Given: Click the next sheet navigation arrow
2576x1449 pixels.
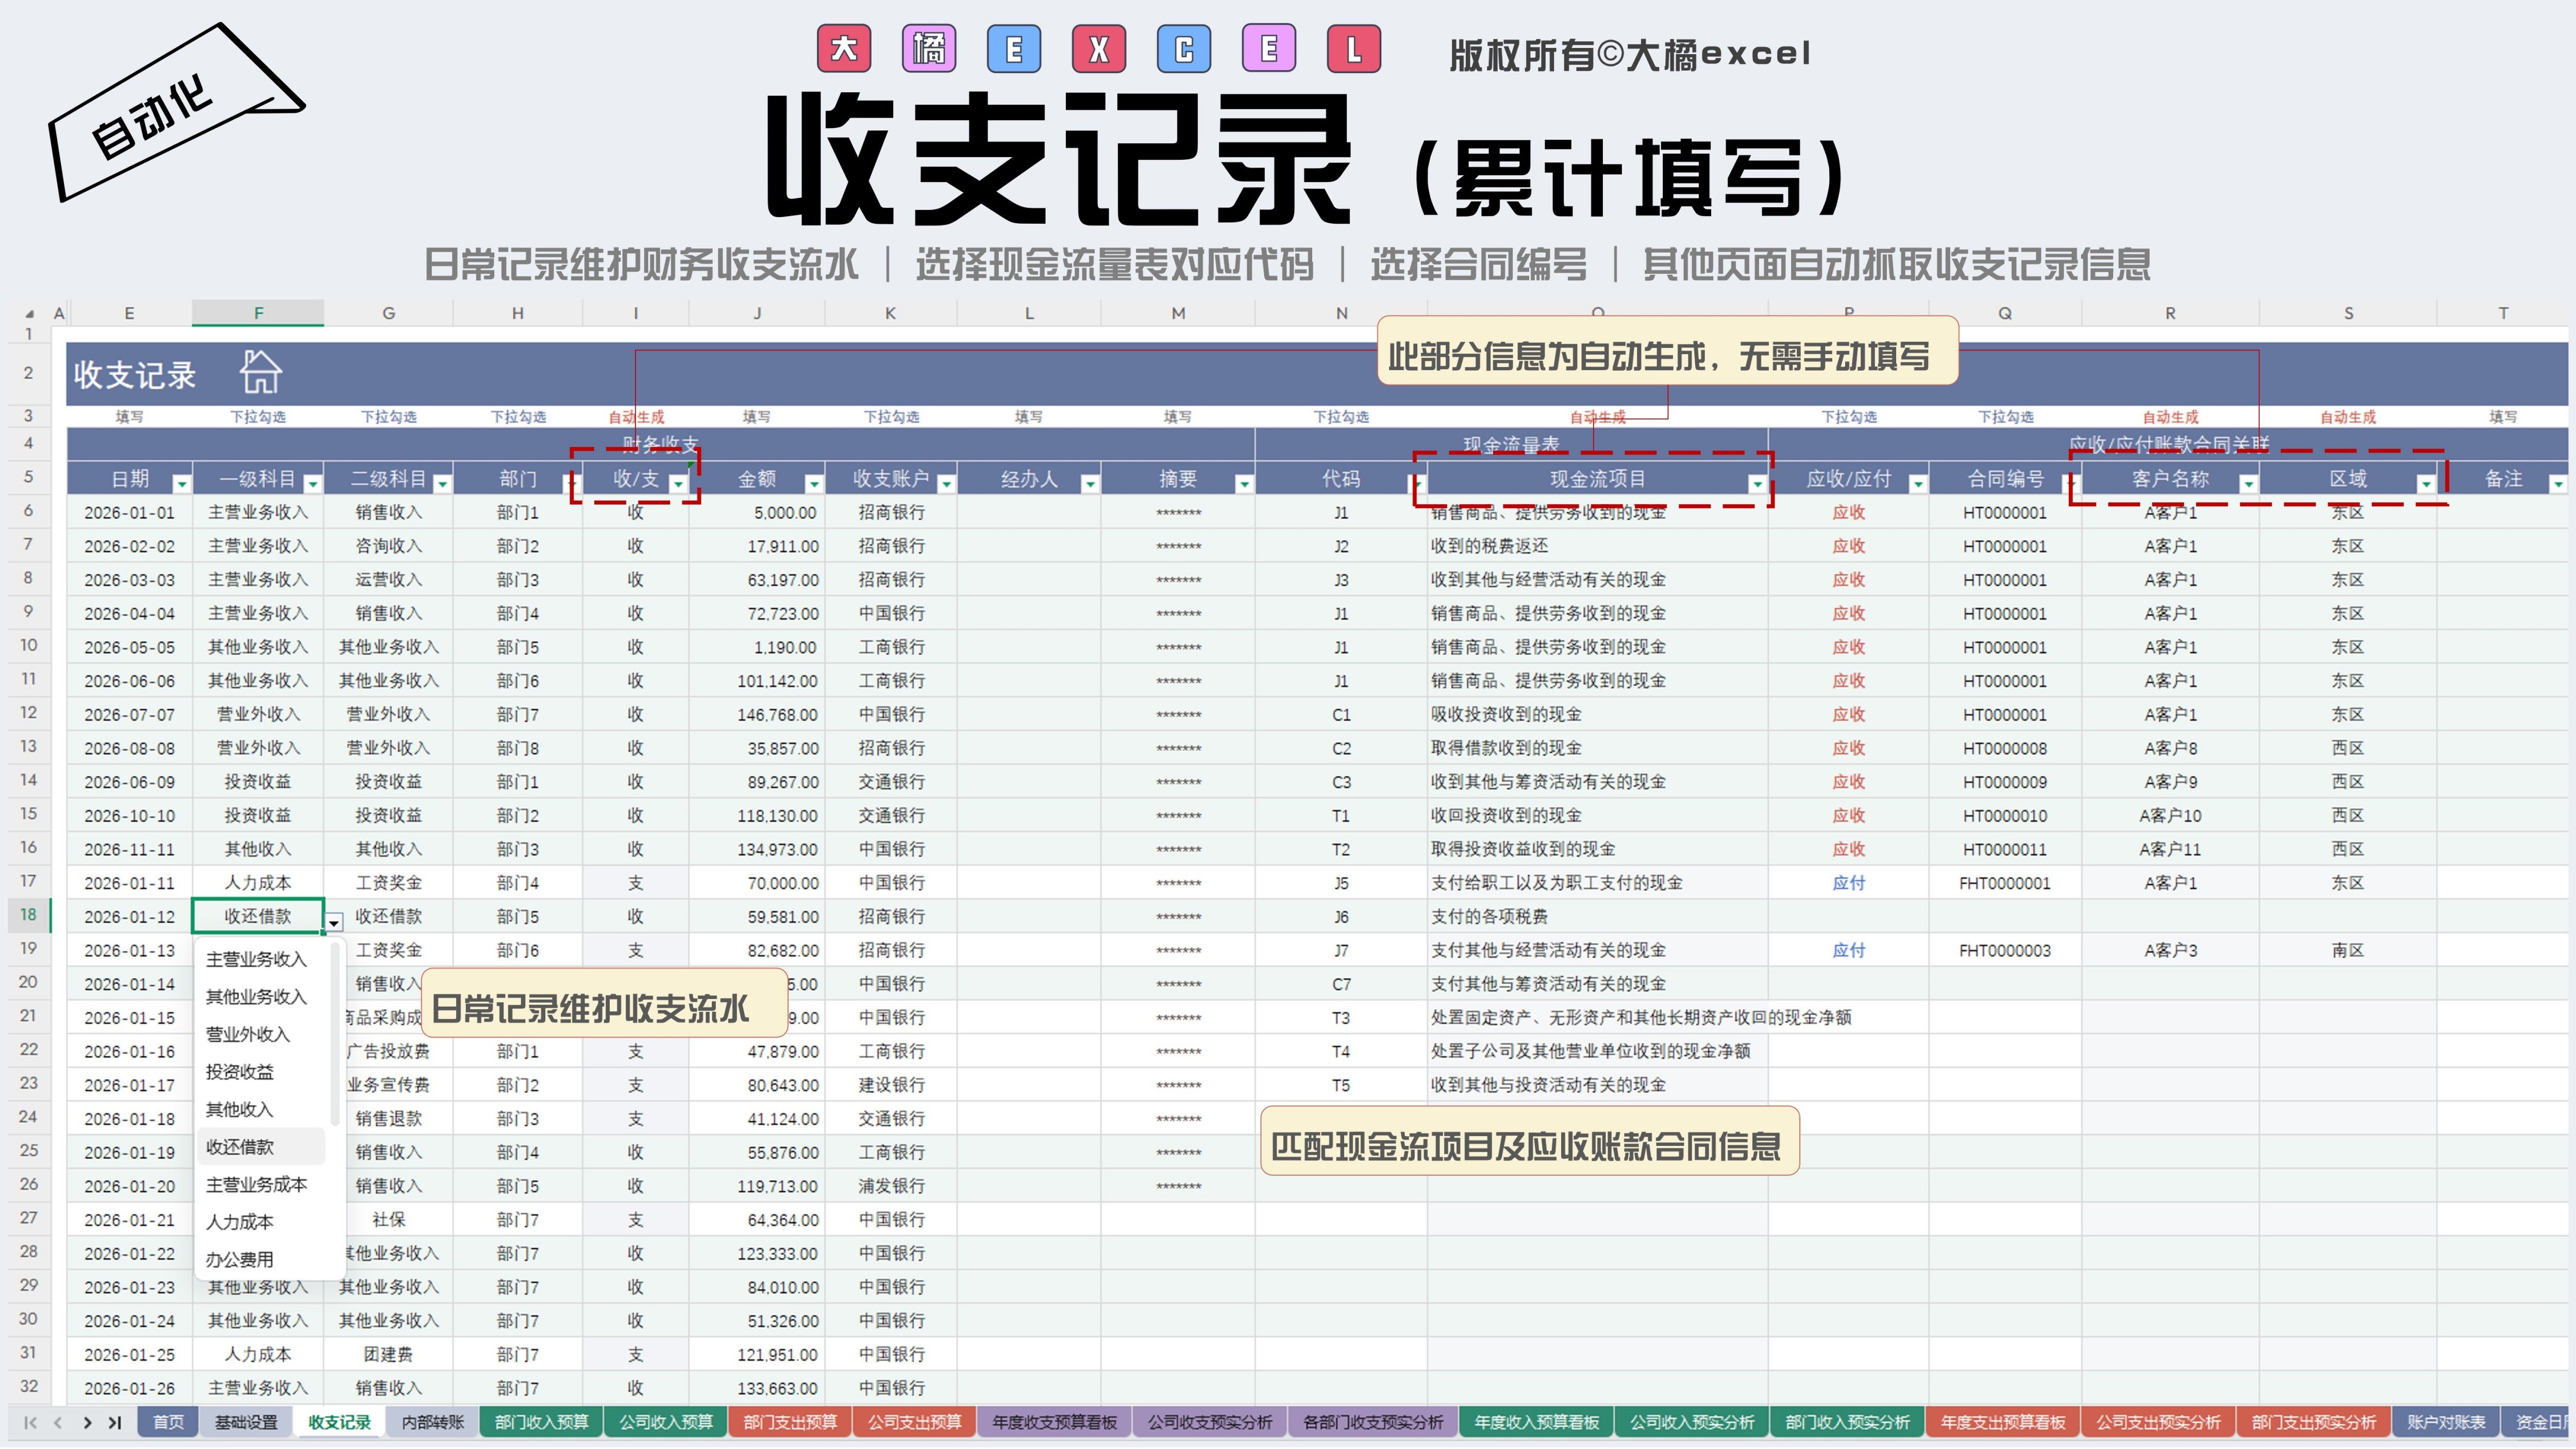Looking at the screenshot, I should tap(87, 1422).
